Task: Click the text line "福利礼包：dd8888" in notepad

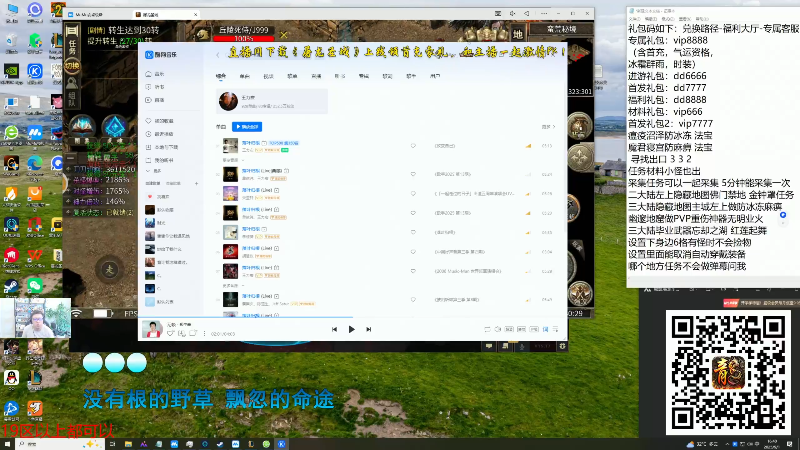Action: coord(667,100)
